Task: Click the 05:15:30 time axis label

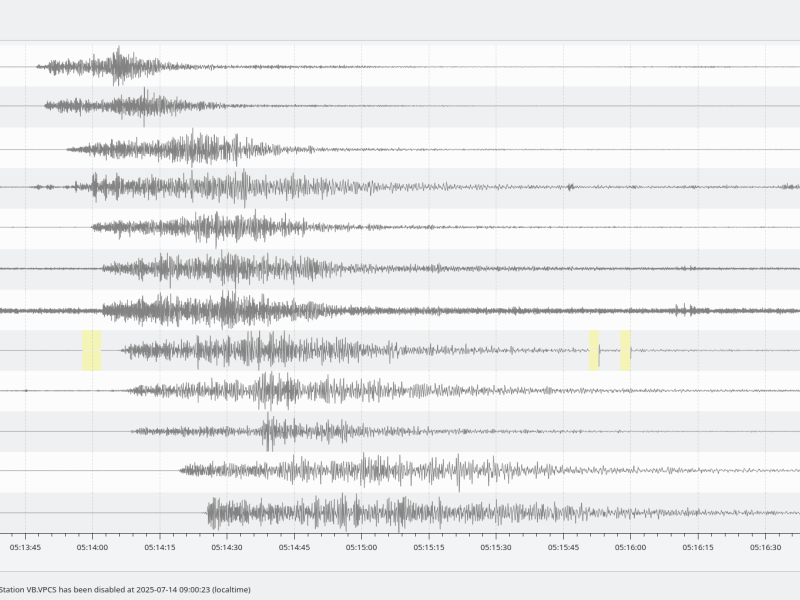Action: [x=496, y=547]
